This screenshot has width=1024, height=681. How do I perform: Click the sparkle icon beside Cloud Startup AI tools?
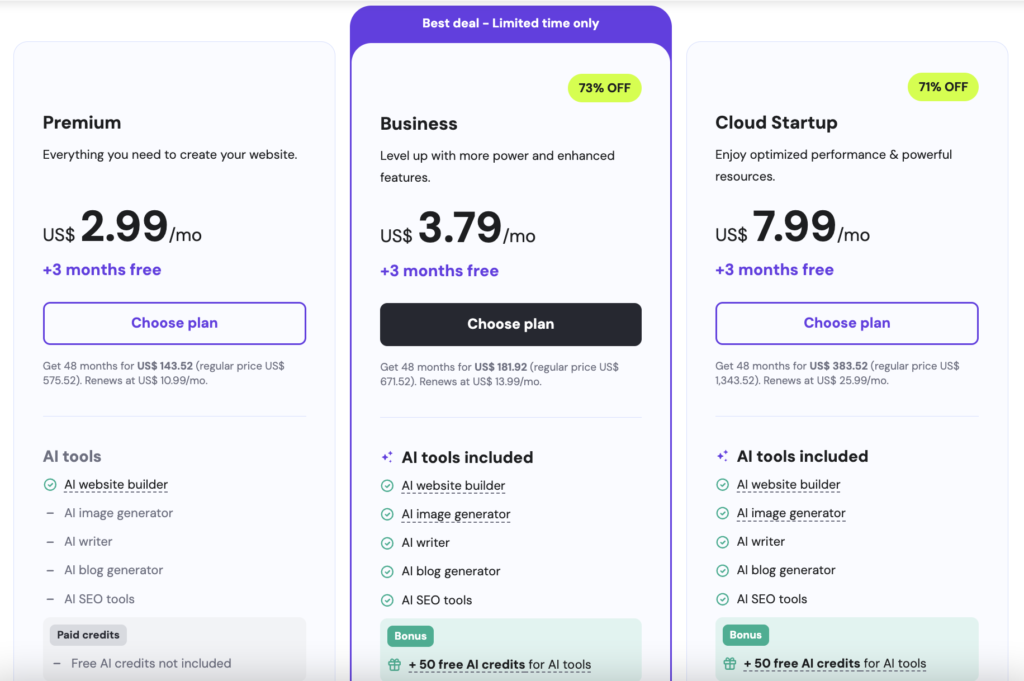tap(722, 456)
